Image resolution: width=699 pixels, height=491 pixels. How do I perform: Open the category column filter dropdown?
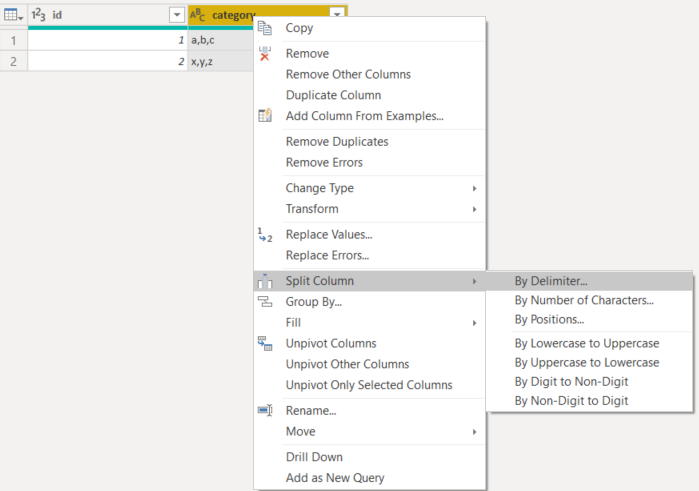pyautogui.click(x=337, y=13)
